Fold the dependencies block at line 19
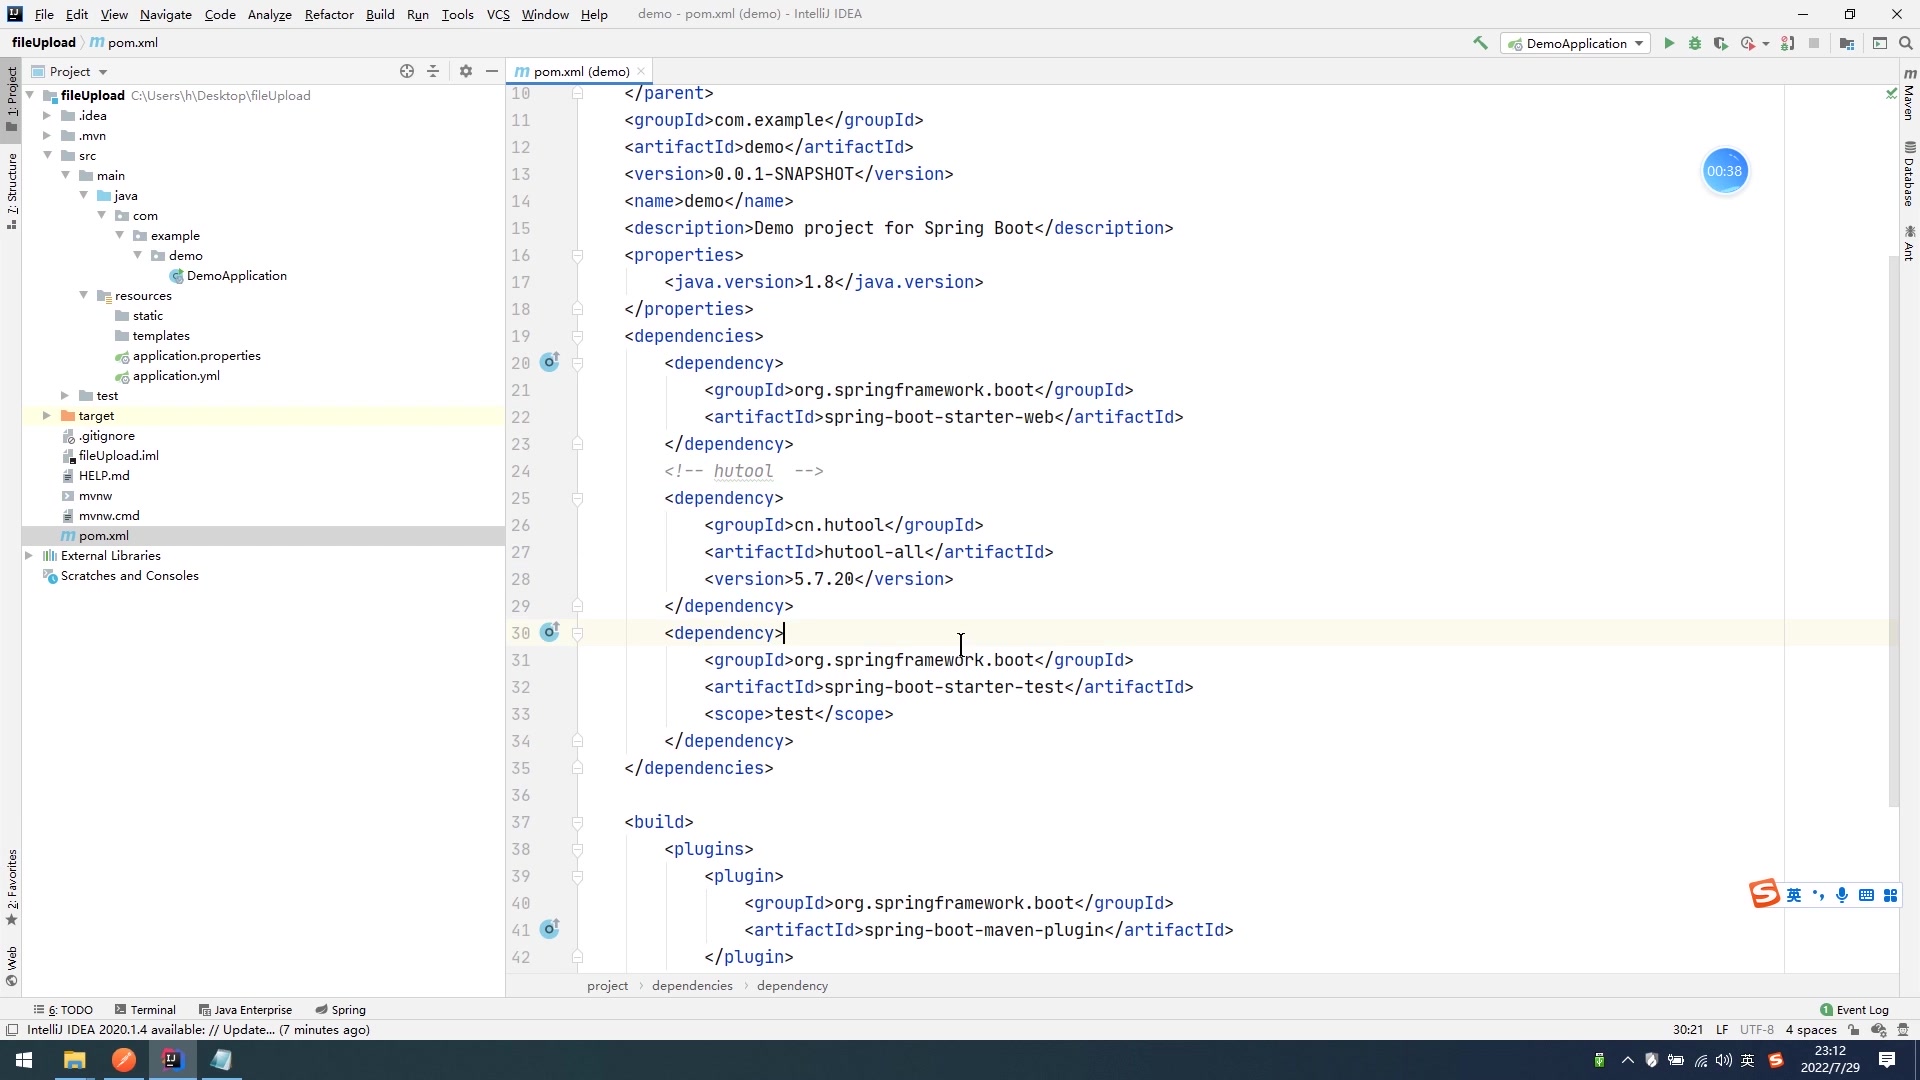 (x=577, y=335)
